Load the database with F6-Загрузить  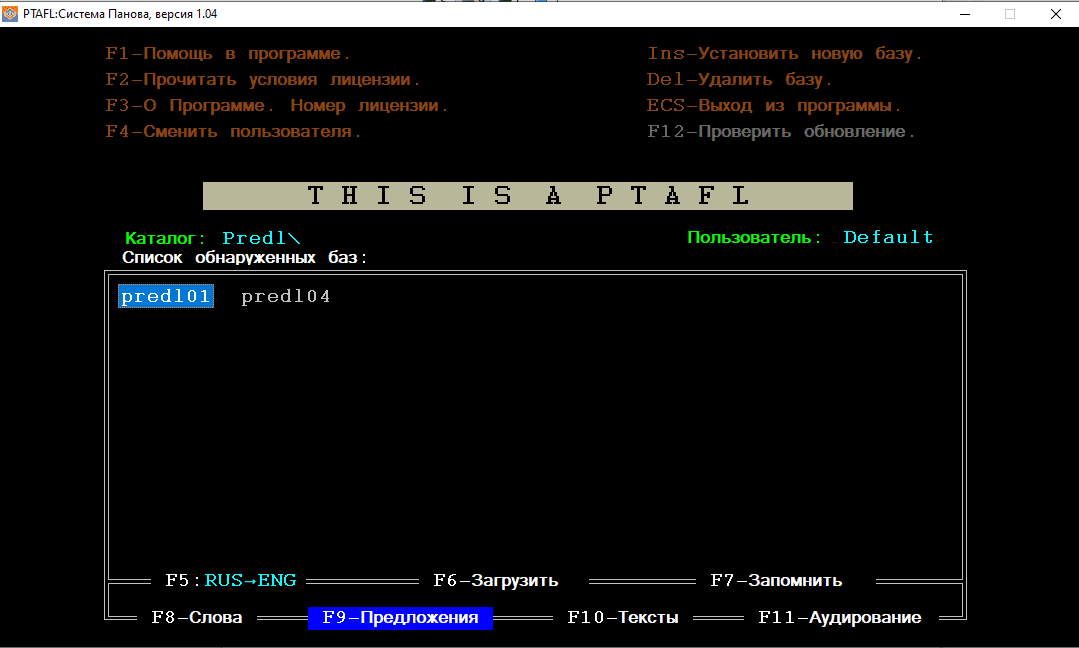click(495, 581)
